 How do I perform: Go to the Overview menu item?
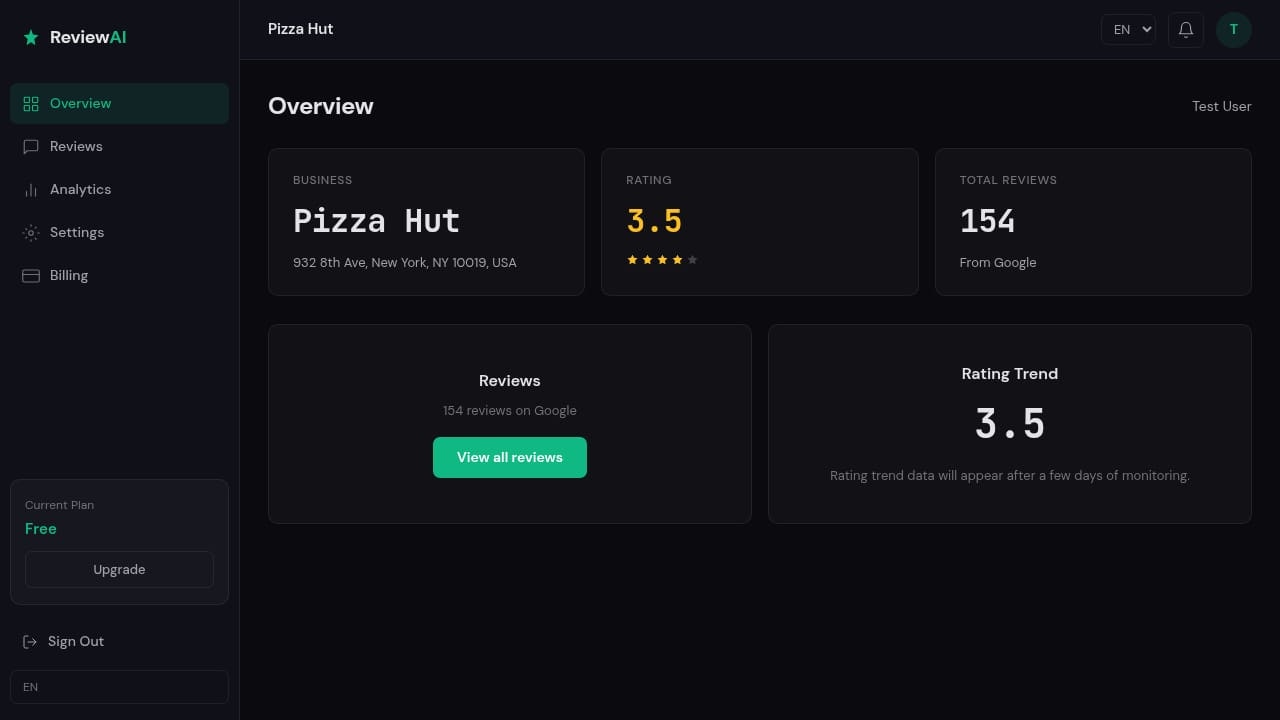point(119,104)
